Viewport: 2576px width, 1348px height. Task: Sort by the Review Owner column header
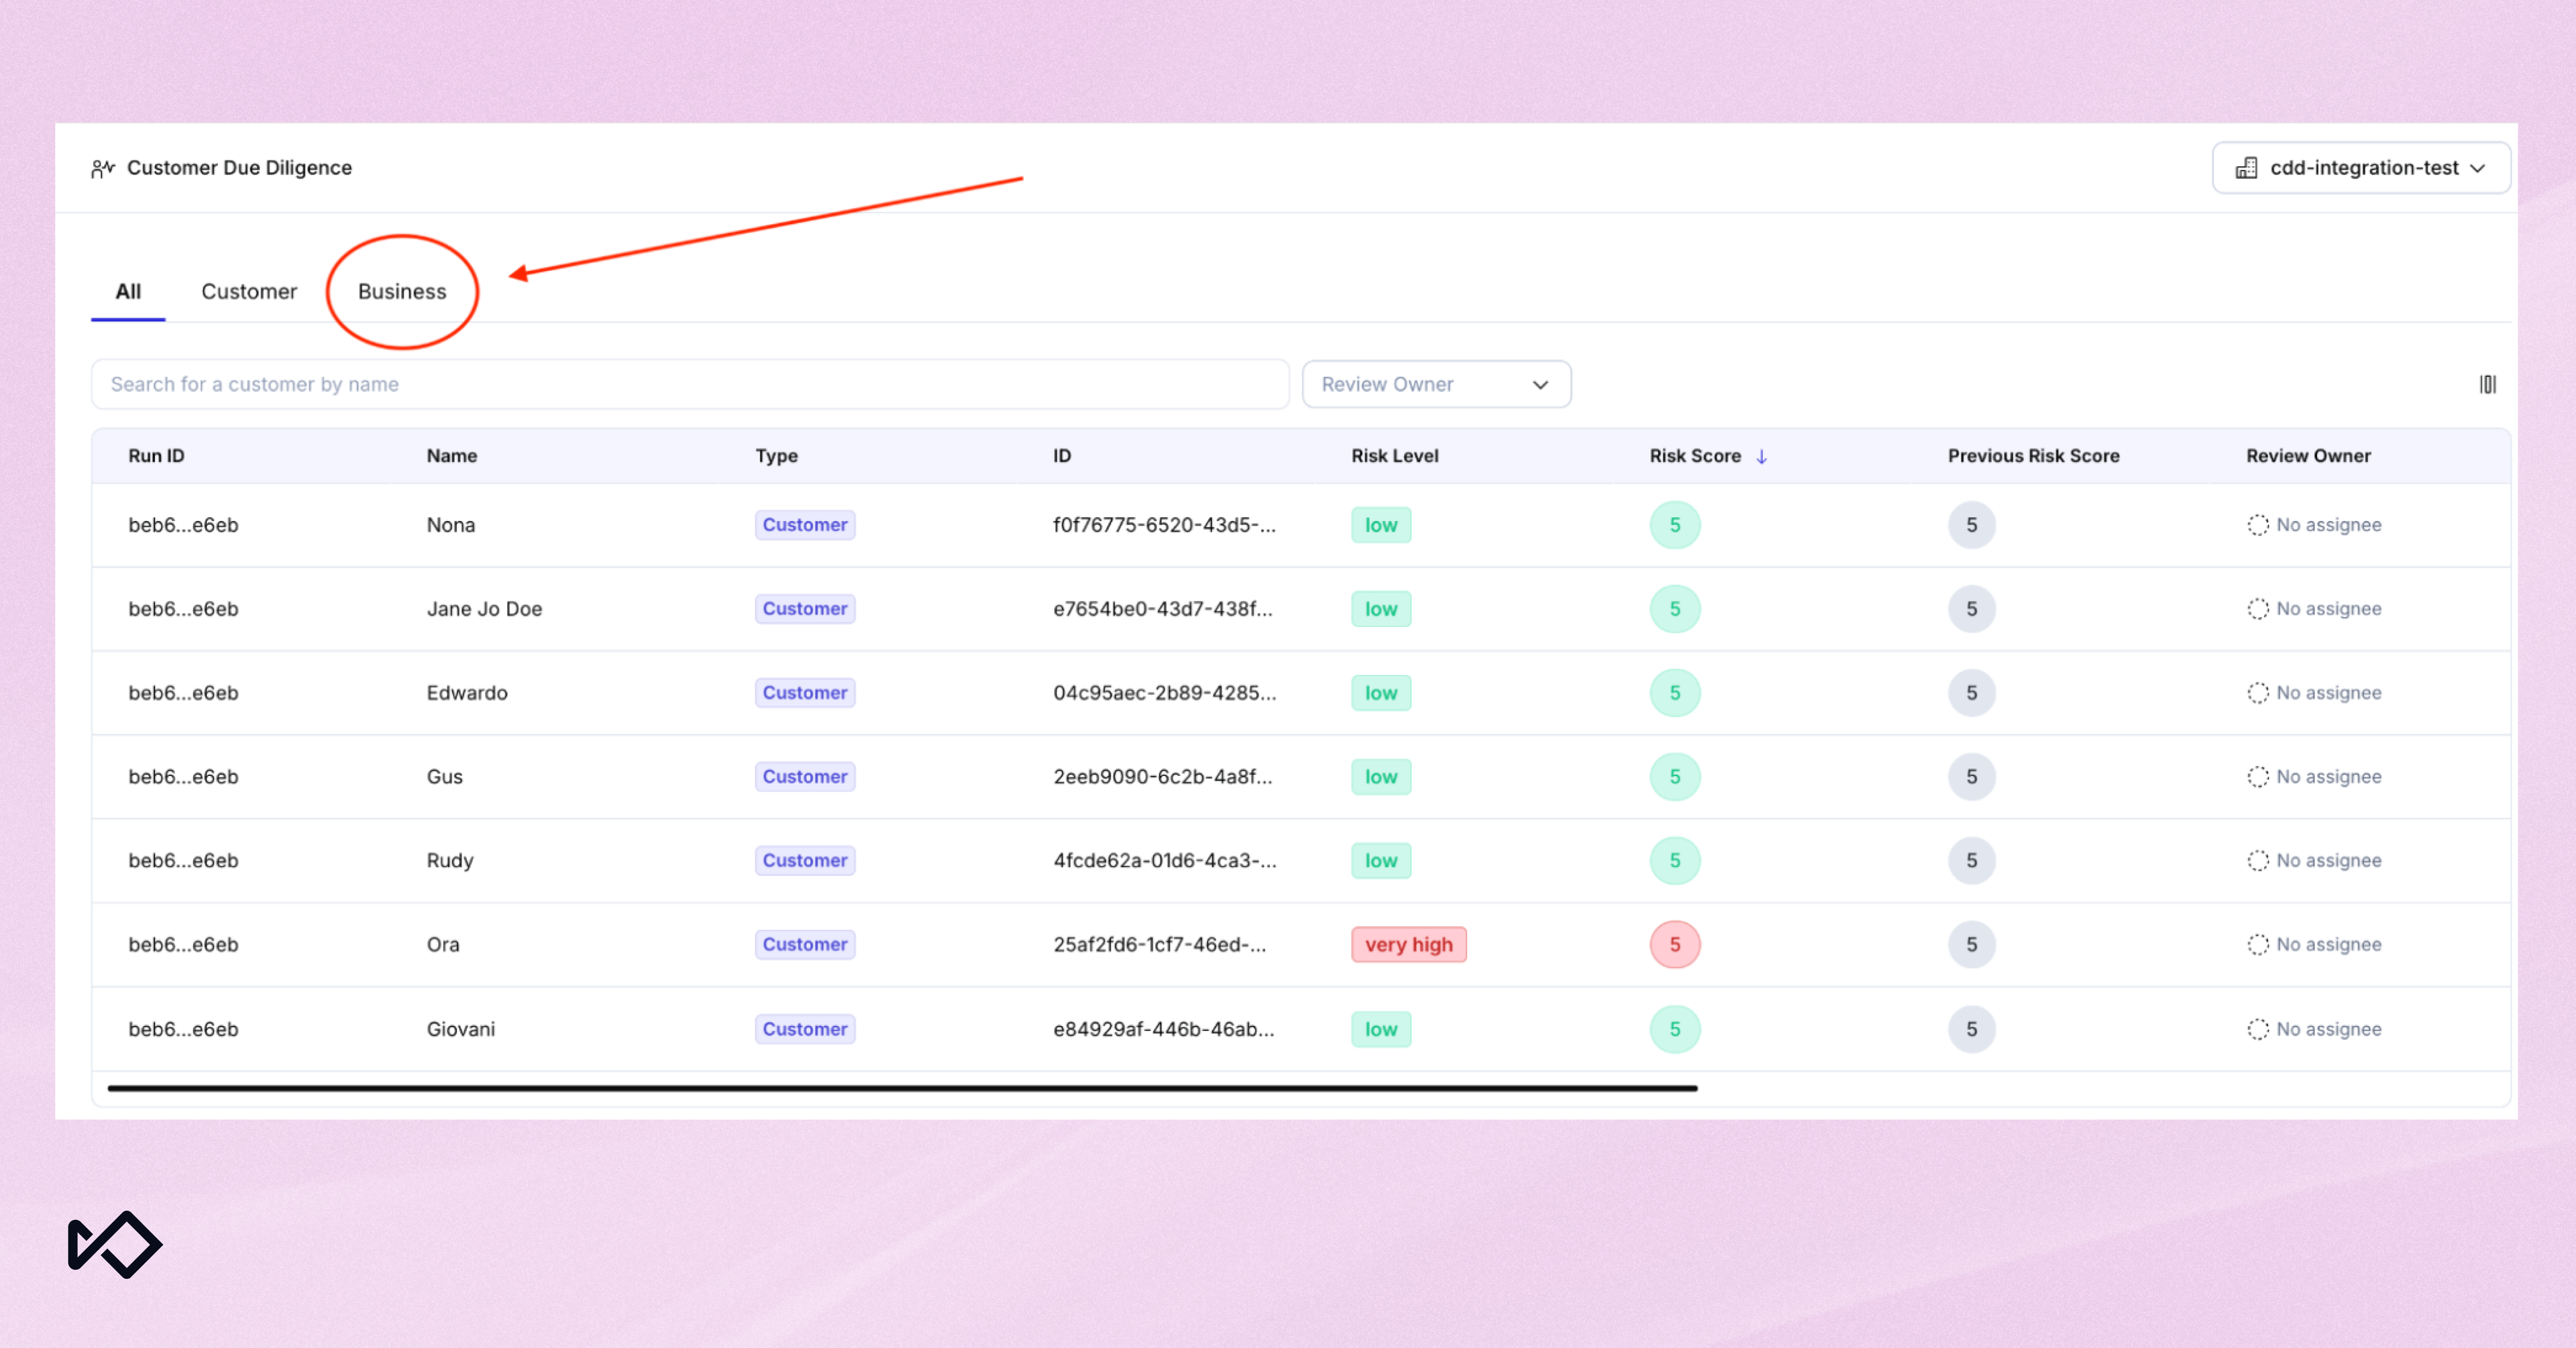(2308, 456)
